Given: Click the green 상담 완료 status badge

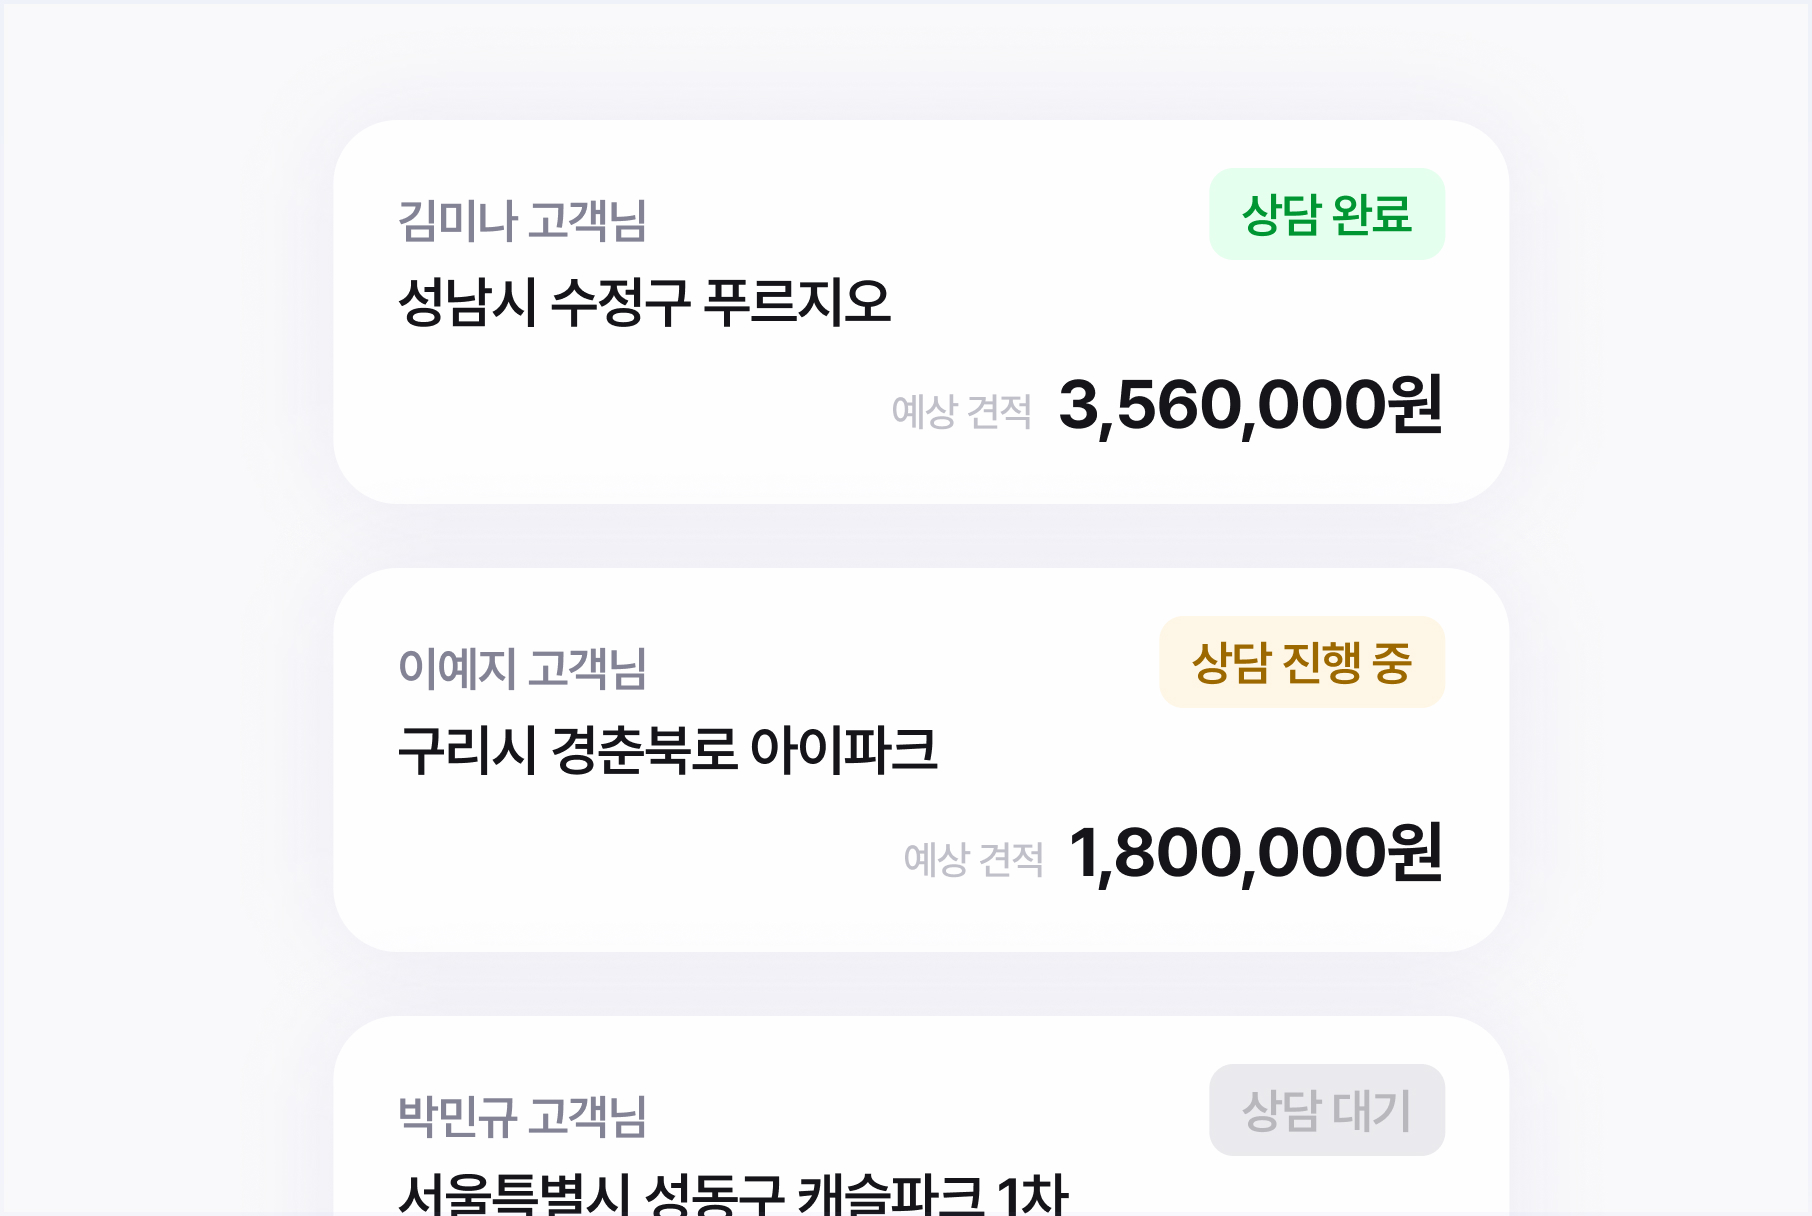Looking at the screenshot, I should 1326,214.
